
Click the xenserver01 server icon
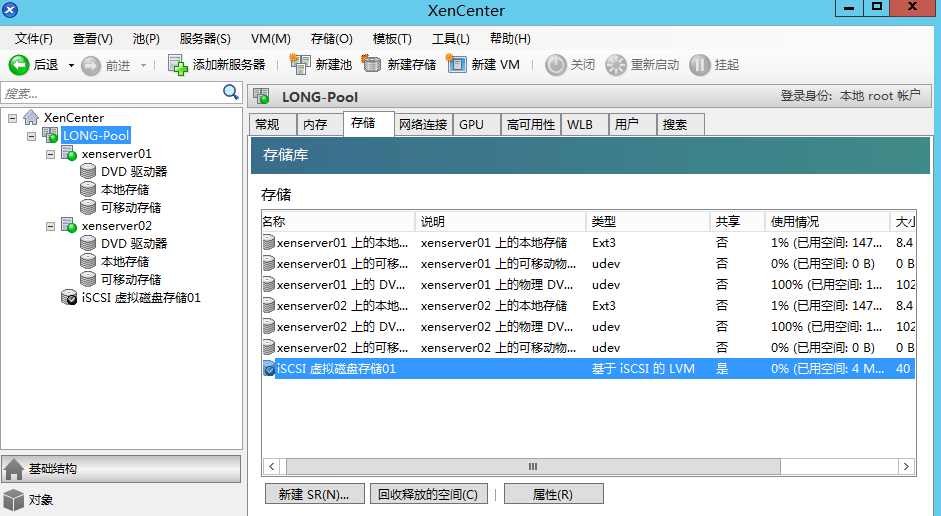click(x=70, y=154)
